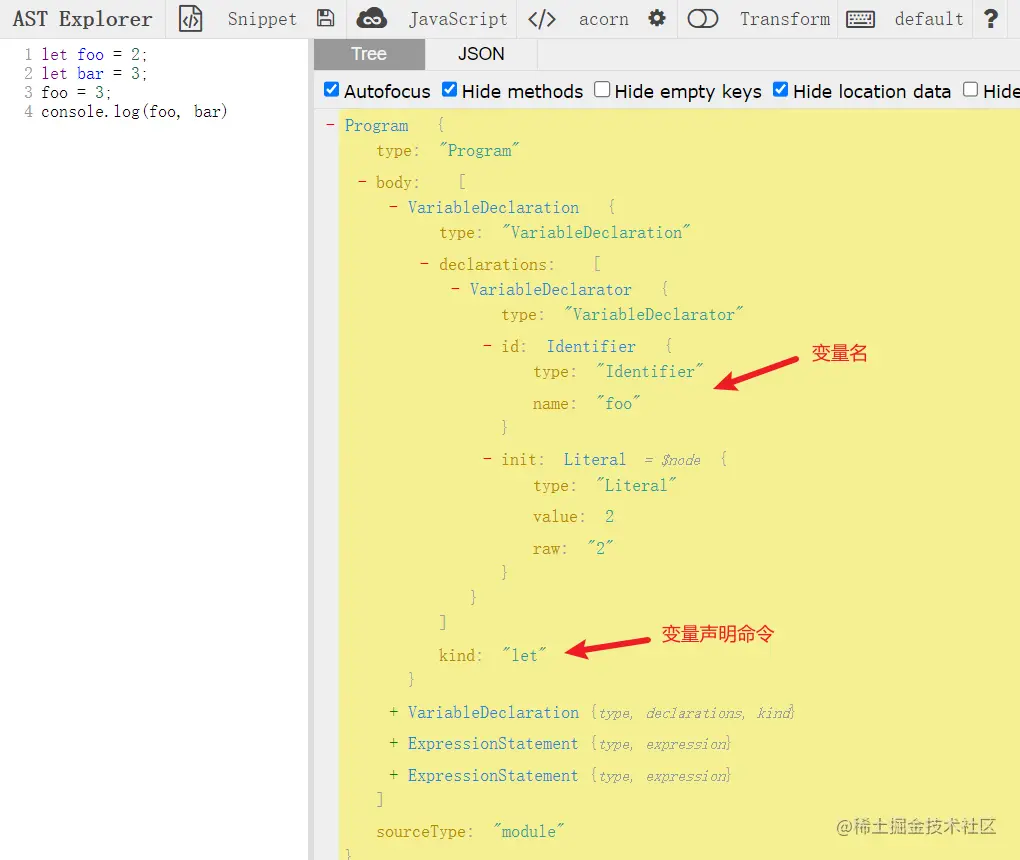Screen dimensions: 1020x860
Task: Click the VariableDeclarator node label
Action: point(550,289)
